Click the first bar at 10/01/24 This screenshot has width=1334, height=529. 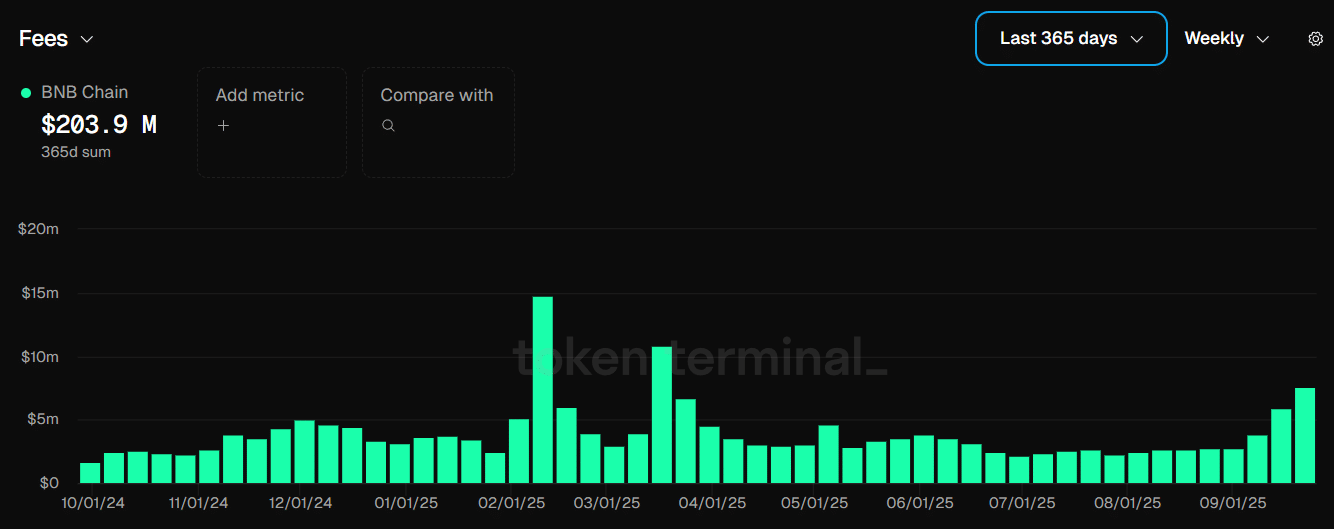coord(90,473)
